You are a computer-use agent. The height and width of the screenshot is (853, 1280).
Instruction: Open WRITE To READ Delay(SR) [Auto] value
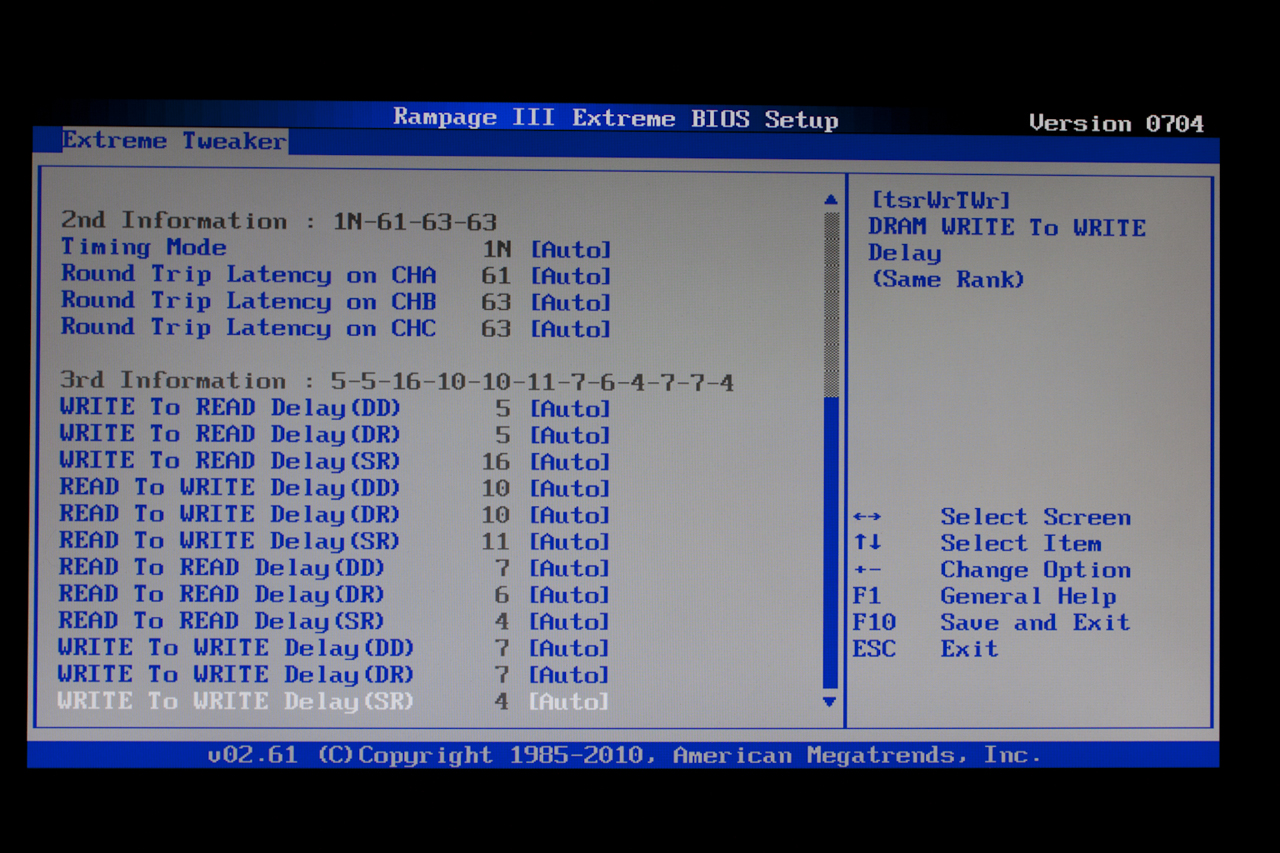click(570, 462)
